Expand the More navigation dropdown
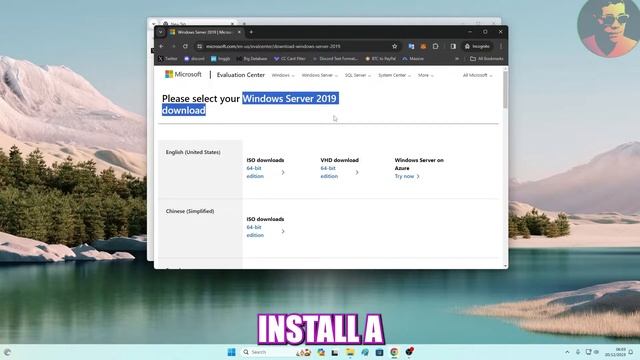Screen dimensions: 640x360 [x=426, y=76]
